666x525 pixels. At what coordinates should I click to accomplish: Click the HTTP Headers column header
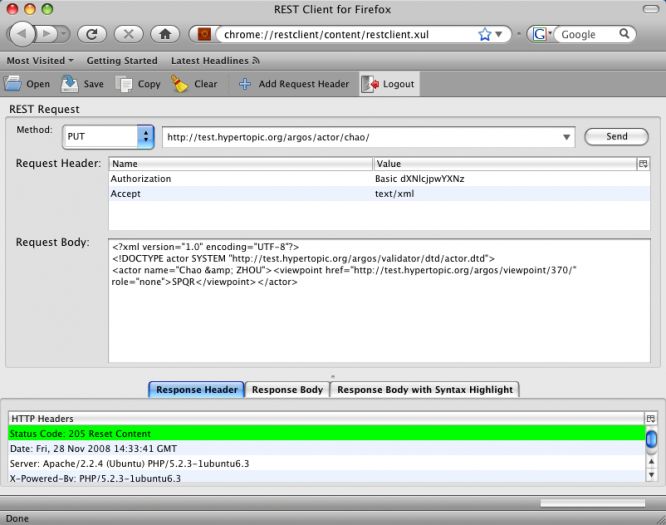pos(326,419)
